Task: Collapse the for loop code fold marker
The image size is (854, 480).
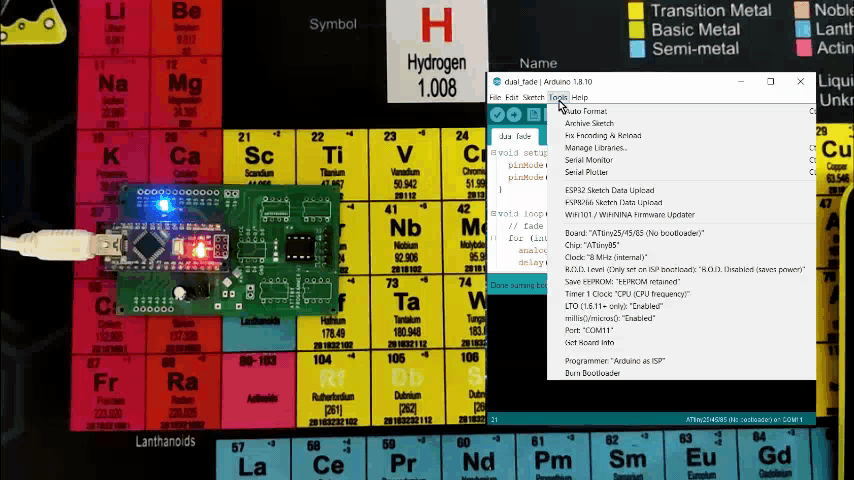Action: pyautogui.click(x=493, y=238)
